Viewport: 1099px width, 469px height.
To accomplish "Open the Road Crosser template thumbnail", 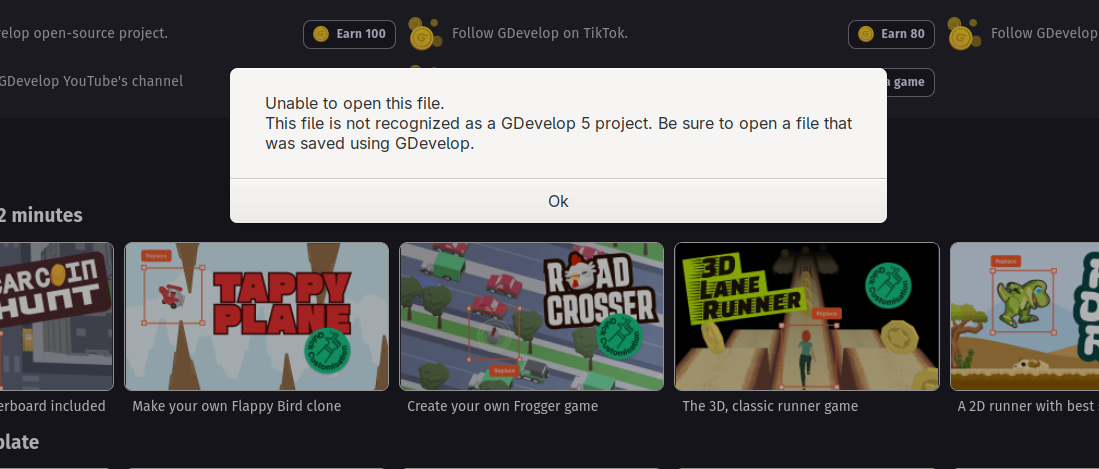I will point(531,316).
